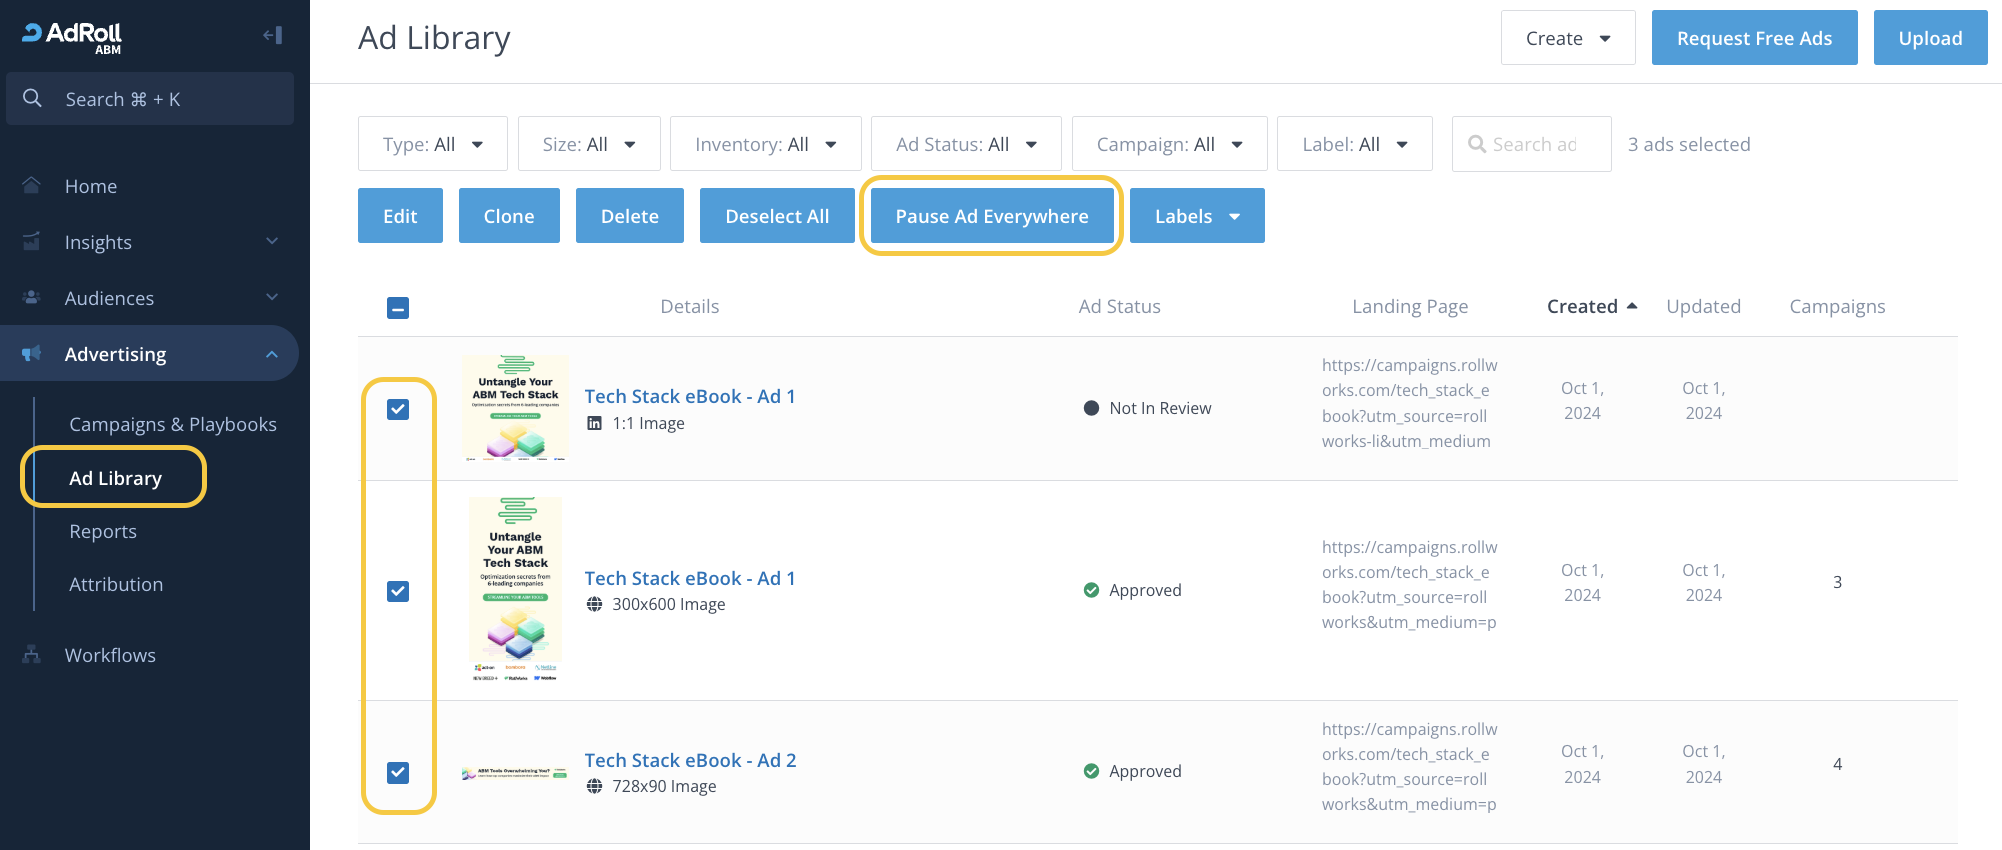2002x850 pixels.
Task: Expand the Create dropdown menu
Action: [1567, 38]
